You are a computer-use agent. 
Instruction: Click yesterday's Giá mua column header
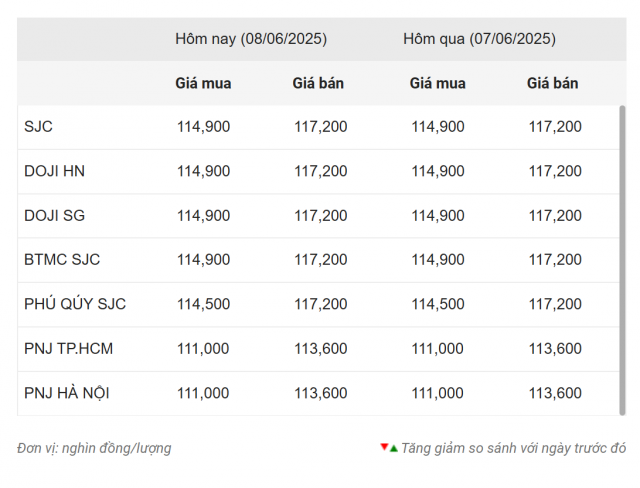tap(438, 83)
